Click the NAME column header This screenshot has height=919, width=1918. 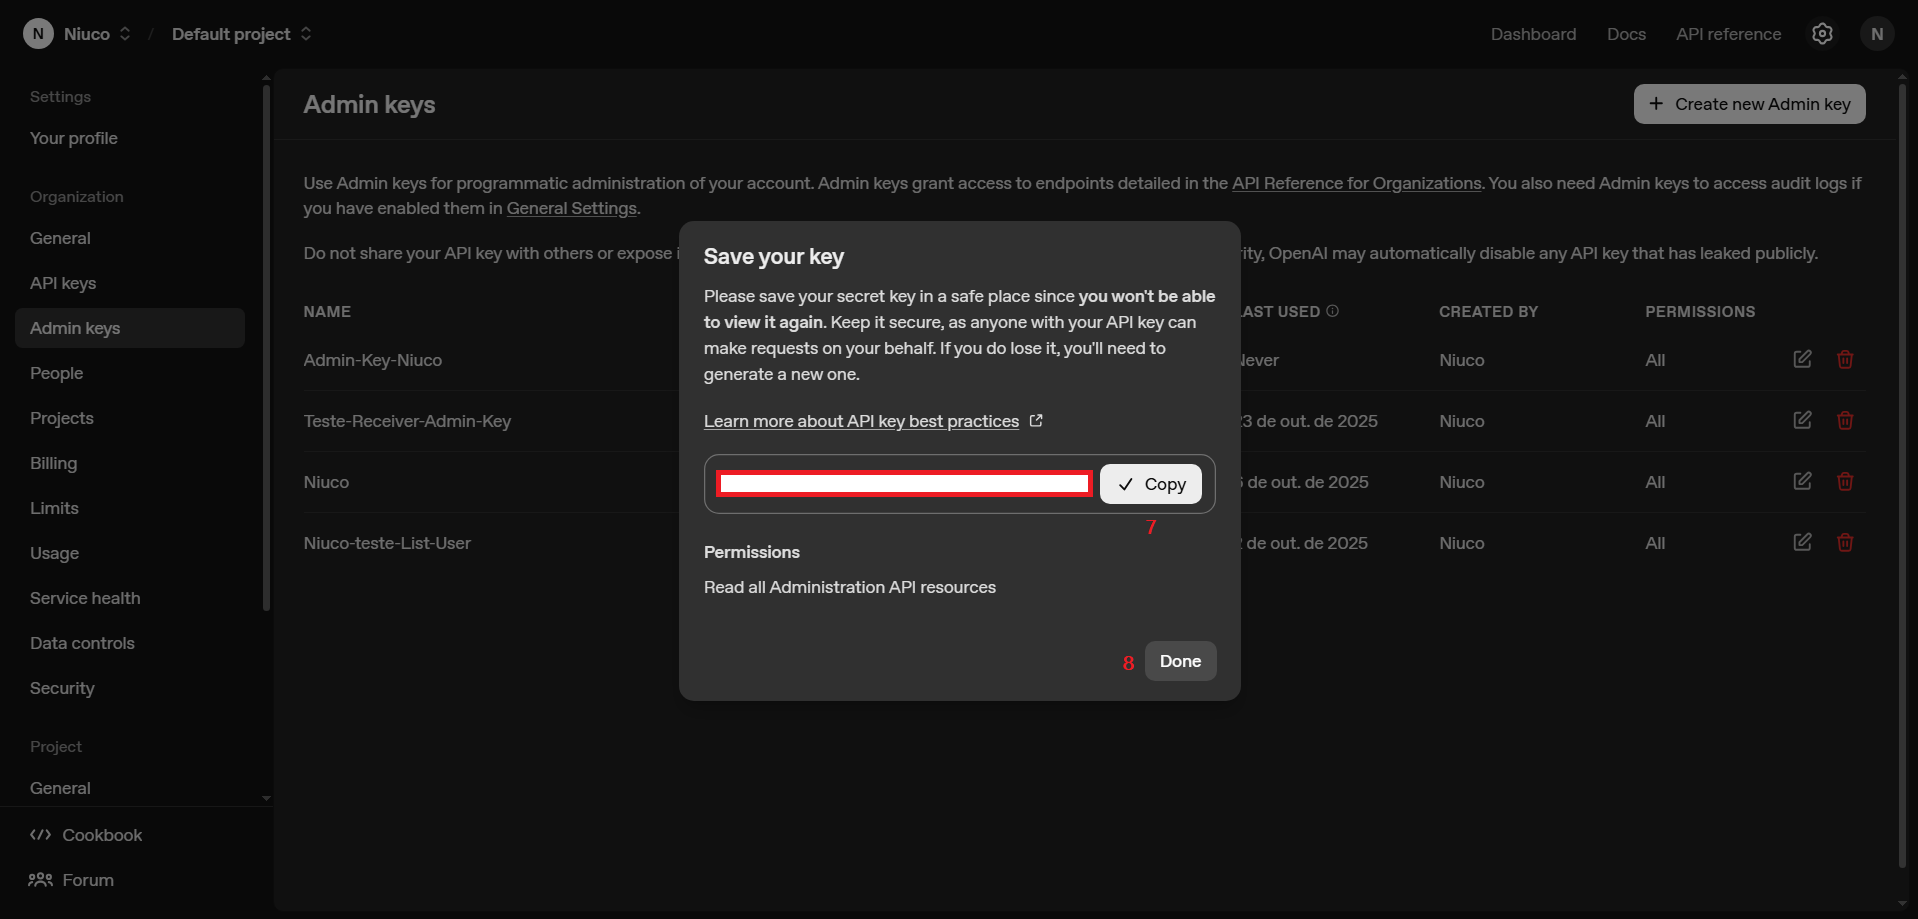327,311
